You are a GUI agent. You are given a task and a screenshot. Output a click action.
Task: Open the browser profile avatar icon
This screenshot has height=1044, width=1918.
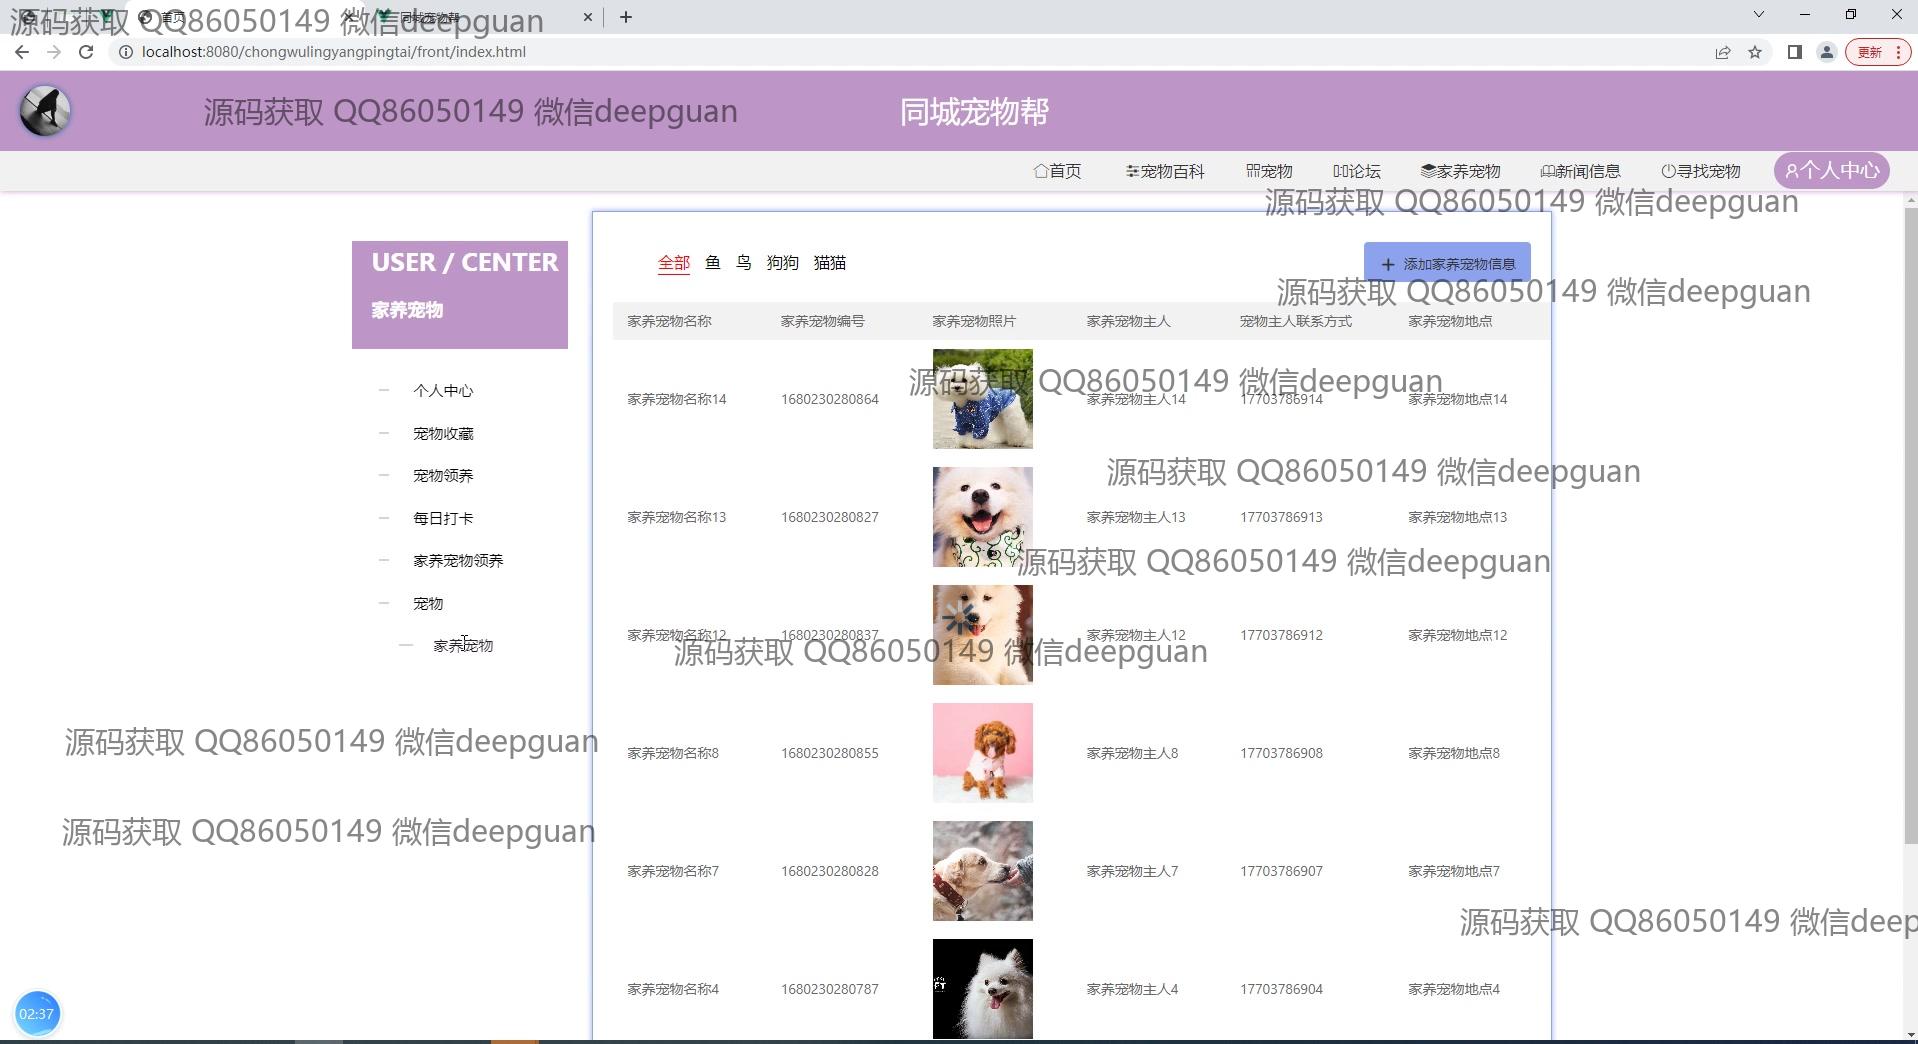1826,52
